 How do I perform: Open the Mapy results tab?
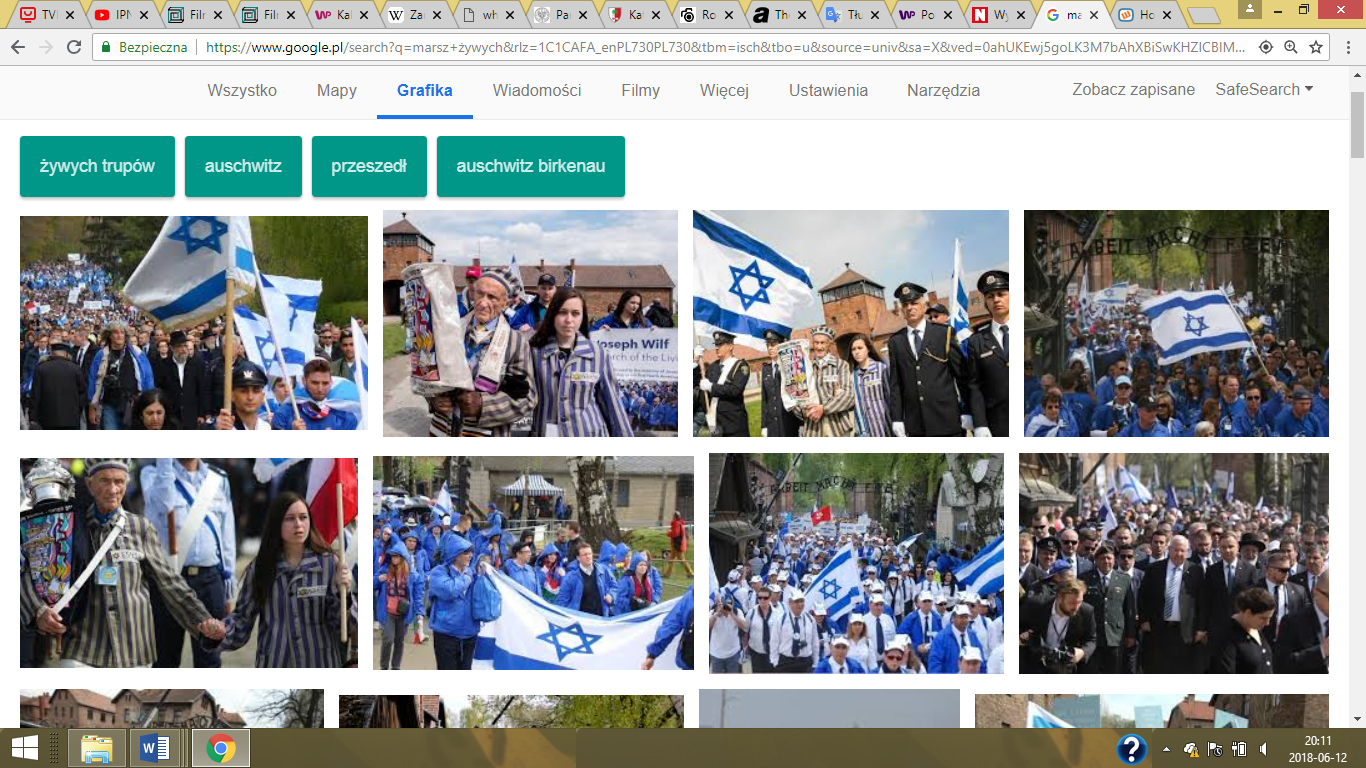click(337, 90)
